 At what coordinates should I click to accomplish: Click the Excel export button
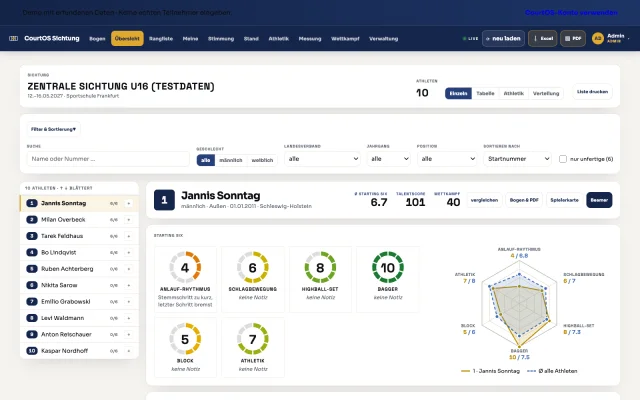pos(542,38)
